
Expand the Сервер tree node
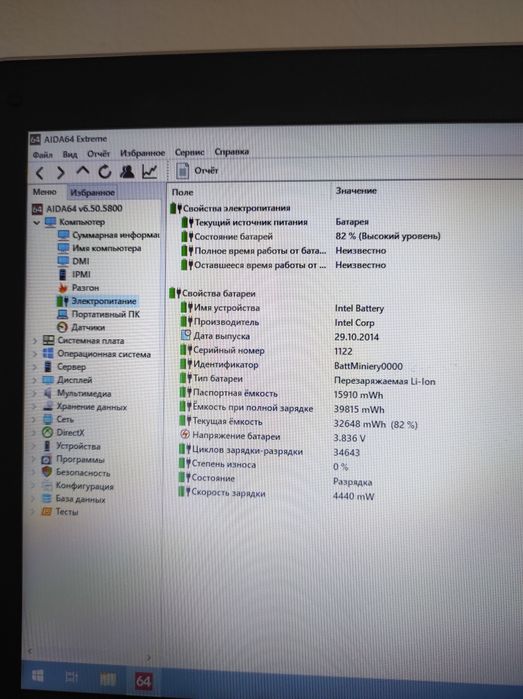pyautogui.click(x=35, y=367)
